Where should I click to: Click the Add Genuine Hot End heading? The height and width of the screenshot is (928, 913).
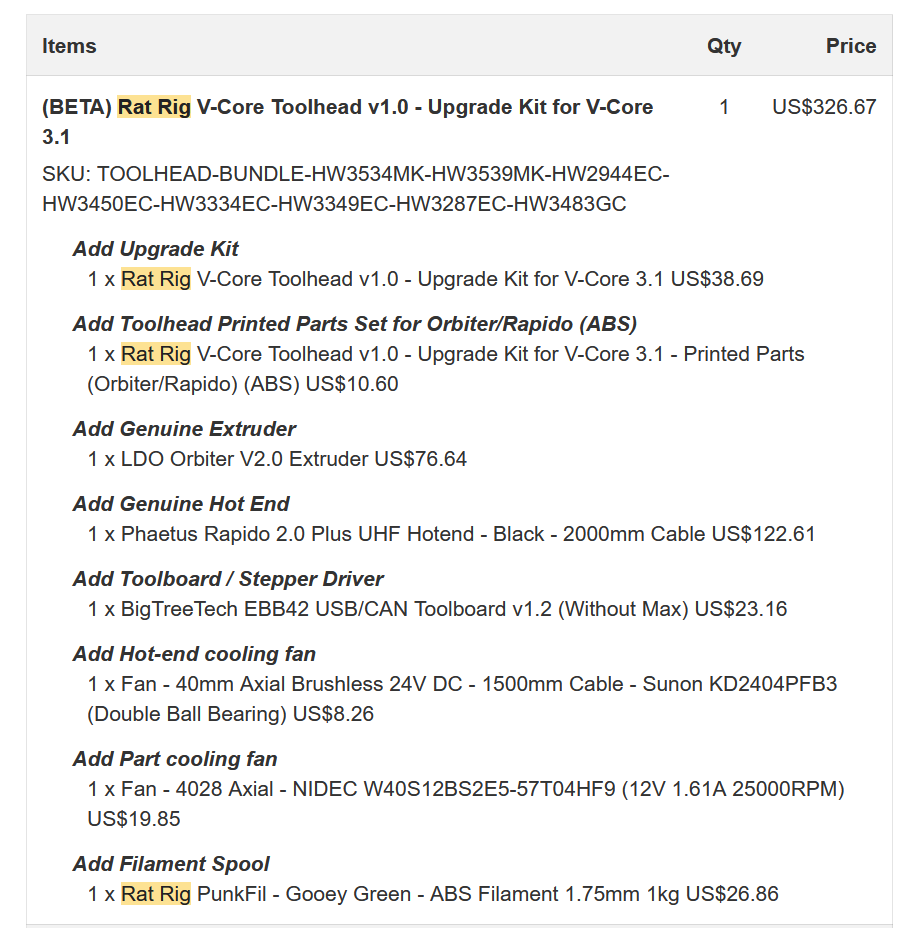(181, 504)
